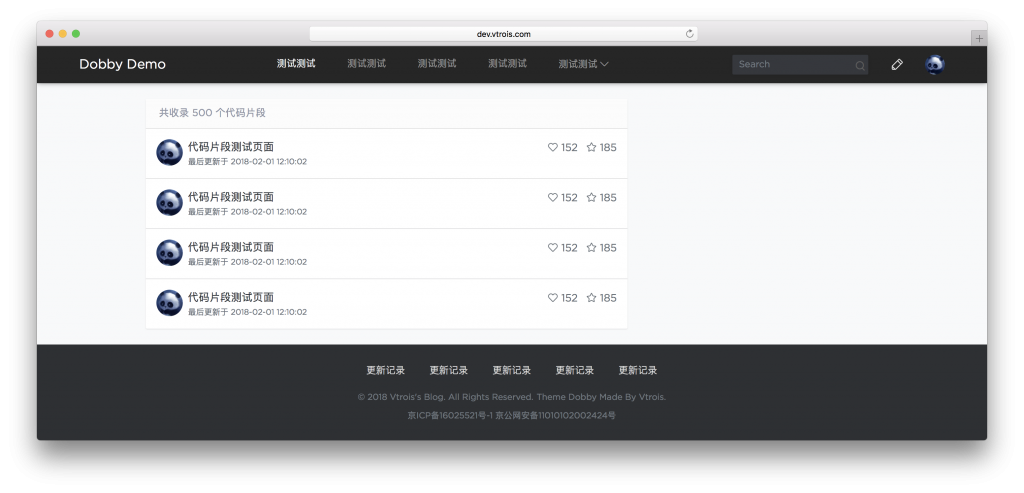This screenshot has height=493, width=1024.
Task: Focus the Search input field
Action: point(792,64)
